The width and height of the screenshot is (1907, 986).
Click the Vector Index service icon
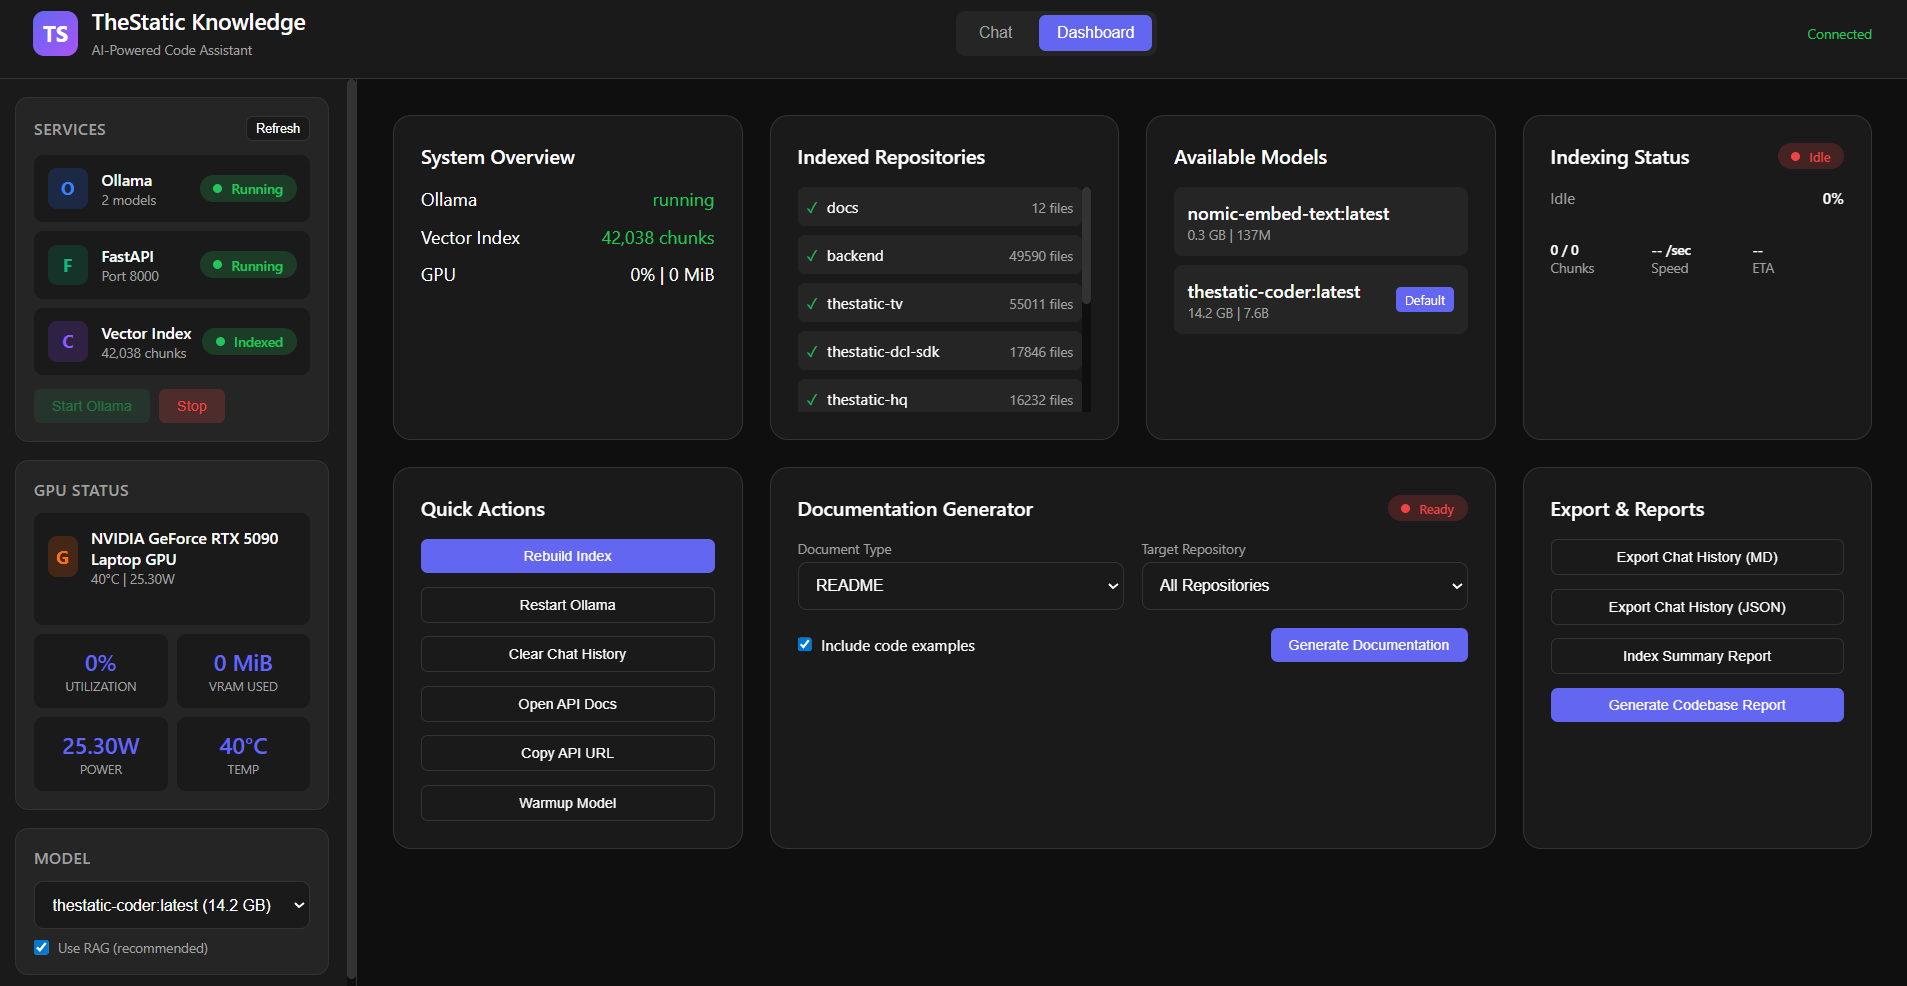coord(68,342)
